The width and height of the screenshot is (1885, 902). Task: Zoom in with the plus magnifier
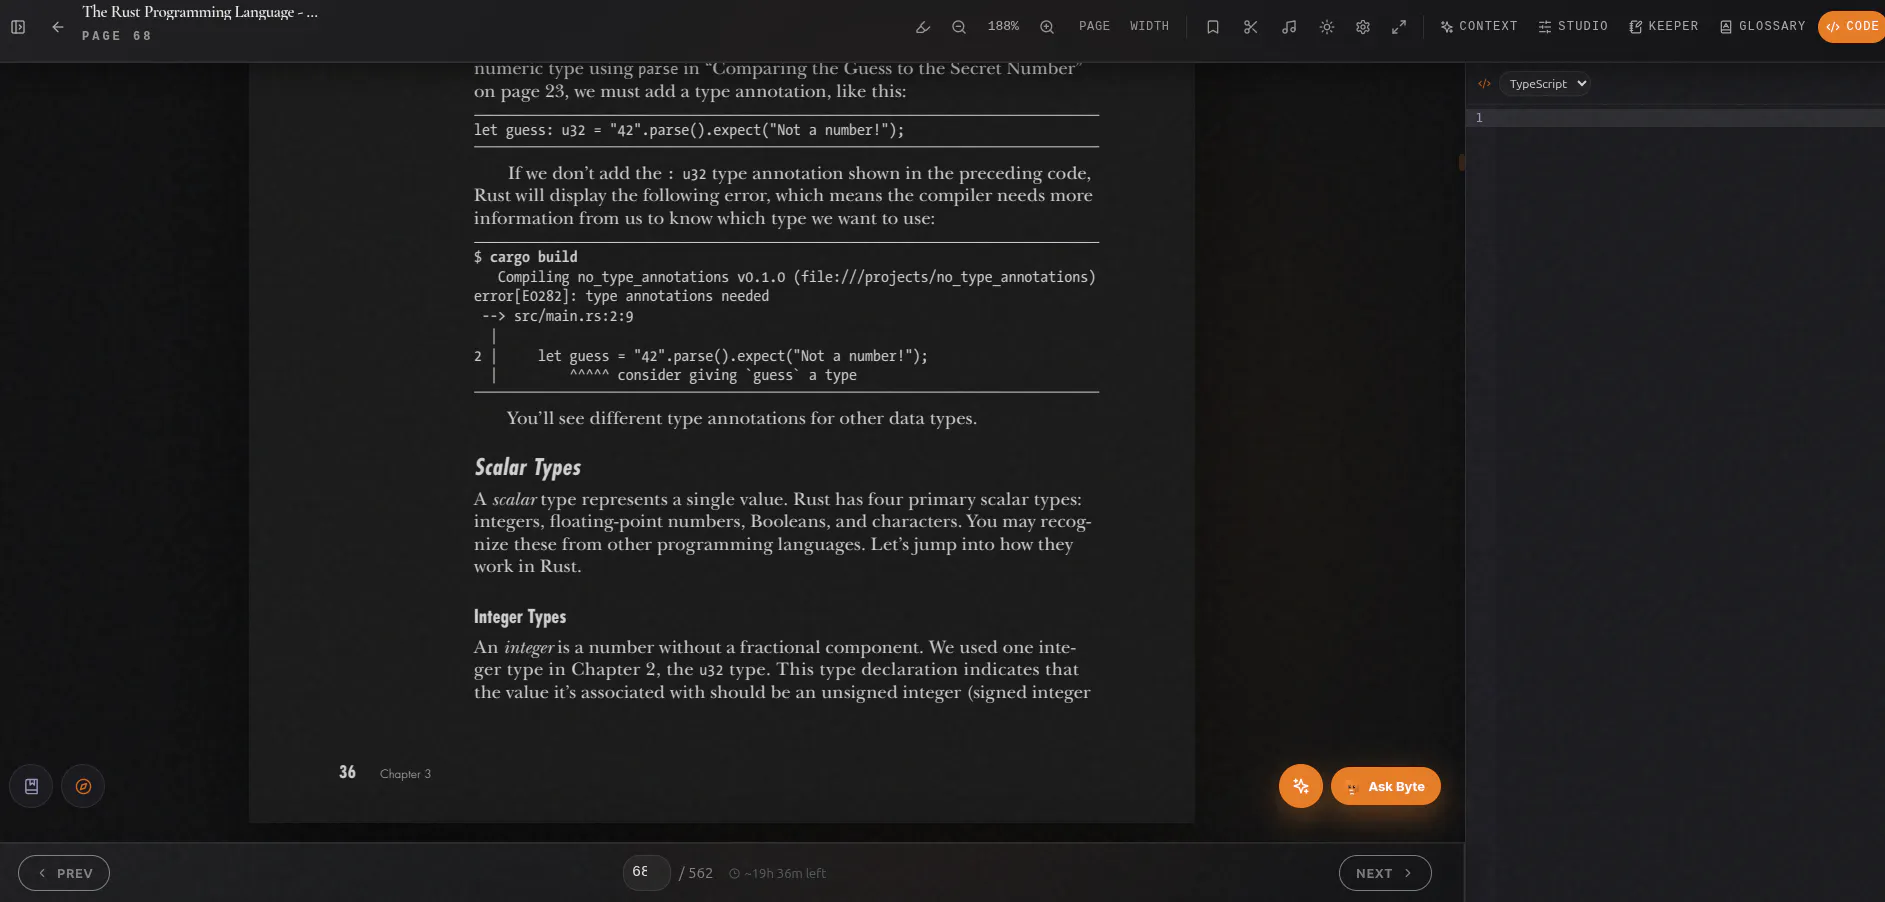[x=1047, y=27]
